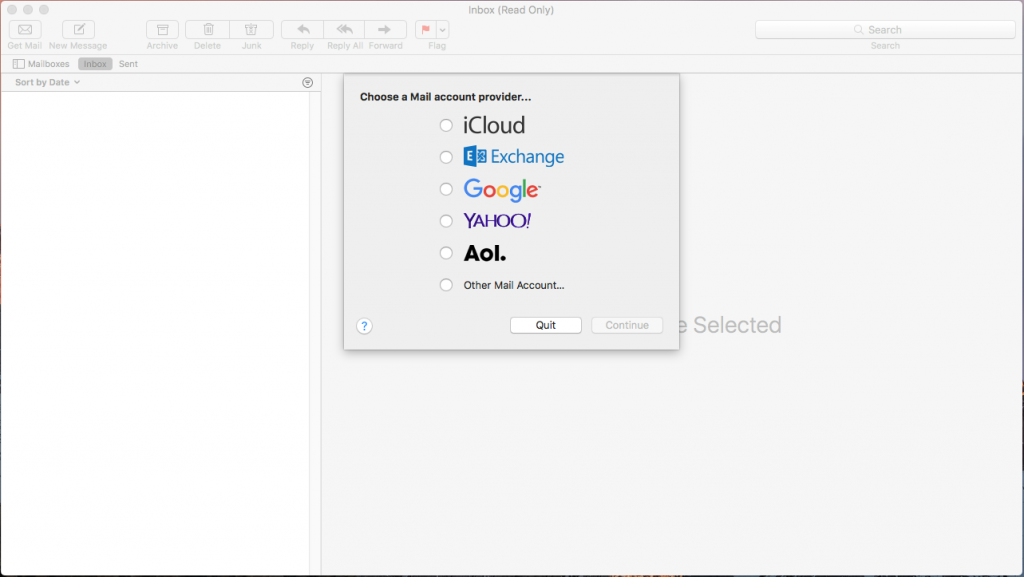Flag message with the red flag icon
This screenshot has width=1024, height=577.
(x=426, y=29)
